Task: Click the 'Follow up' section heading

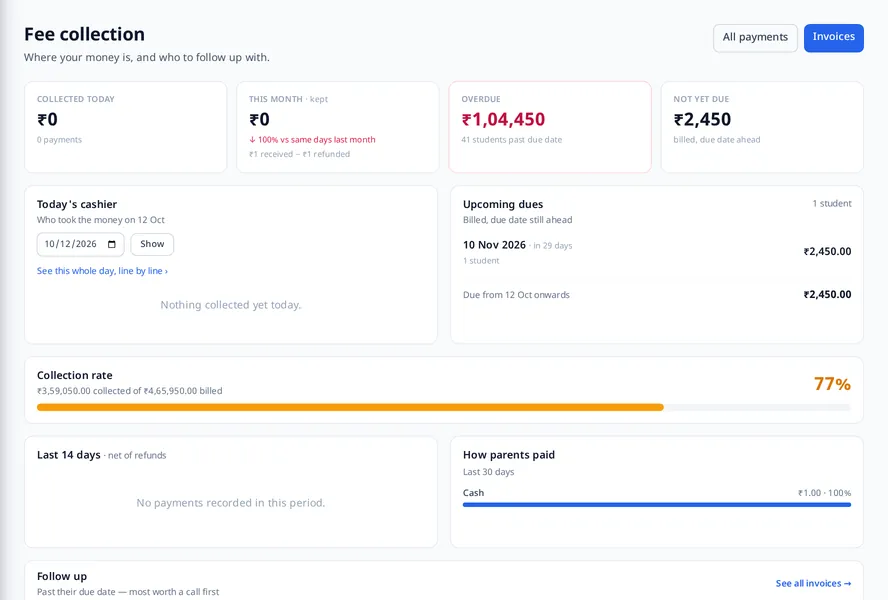Action: (x=62, y=576)
